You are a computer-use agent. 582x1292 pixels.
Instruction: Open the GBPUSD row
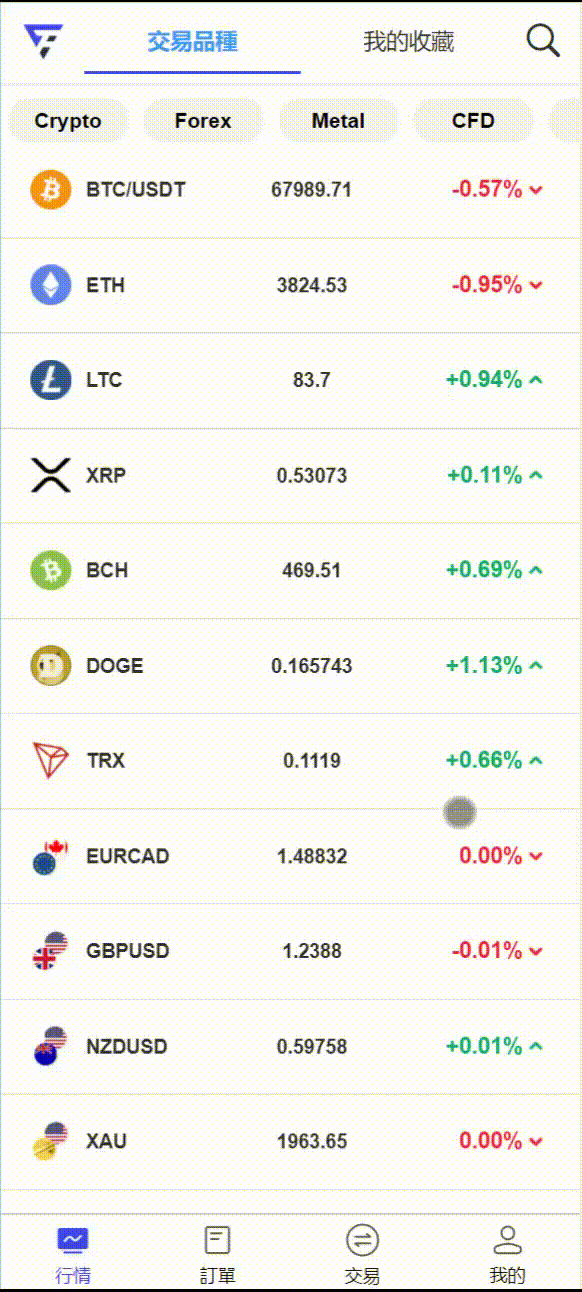tap(291, 951)
